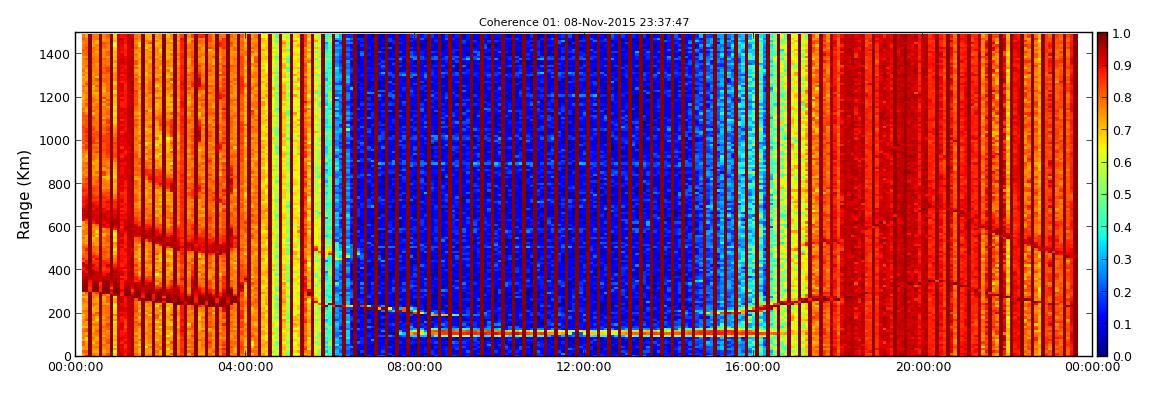Click the colorbar "0.4" tick label
Viewport: 1150px width, 407px height.
(1122, 227)
